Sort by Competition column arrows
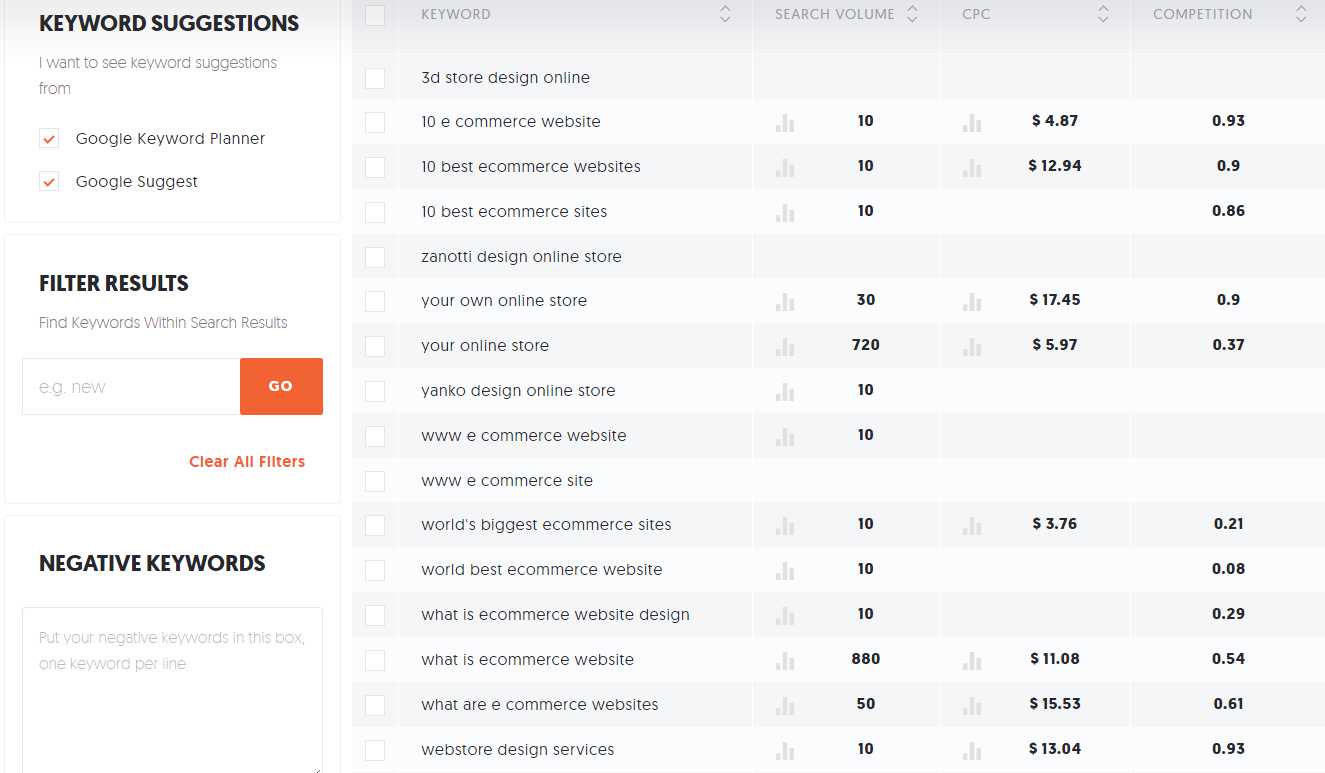Screen dimensions: 1325x773 point(1300,14)
